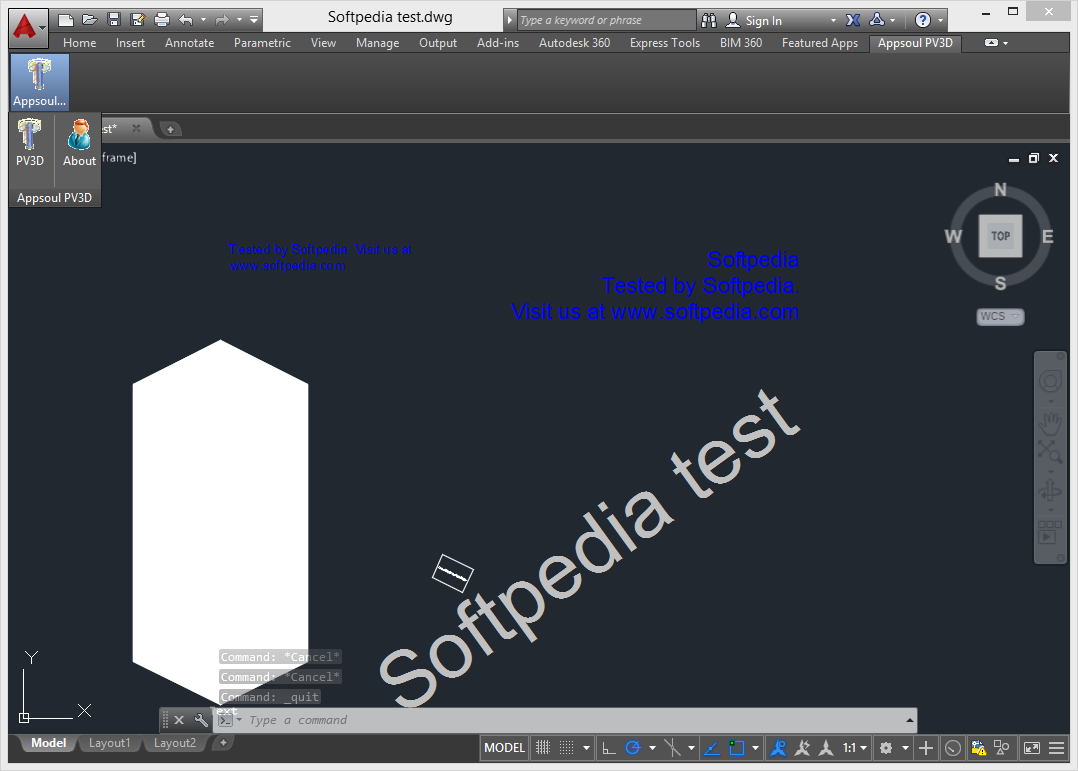Switch to the Home ribbon tab
Screen dimensions: 1078x771
[x=80, y=43]
